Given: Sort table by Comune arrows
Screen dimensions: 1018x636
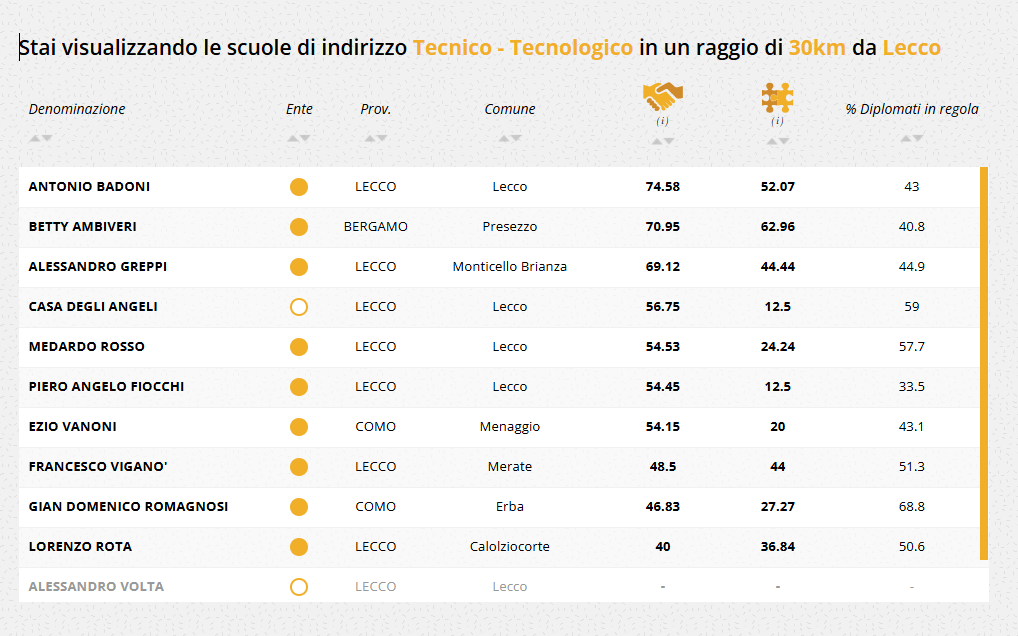Looking at the screenshot, I should [510, 138].
